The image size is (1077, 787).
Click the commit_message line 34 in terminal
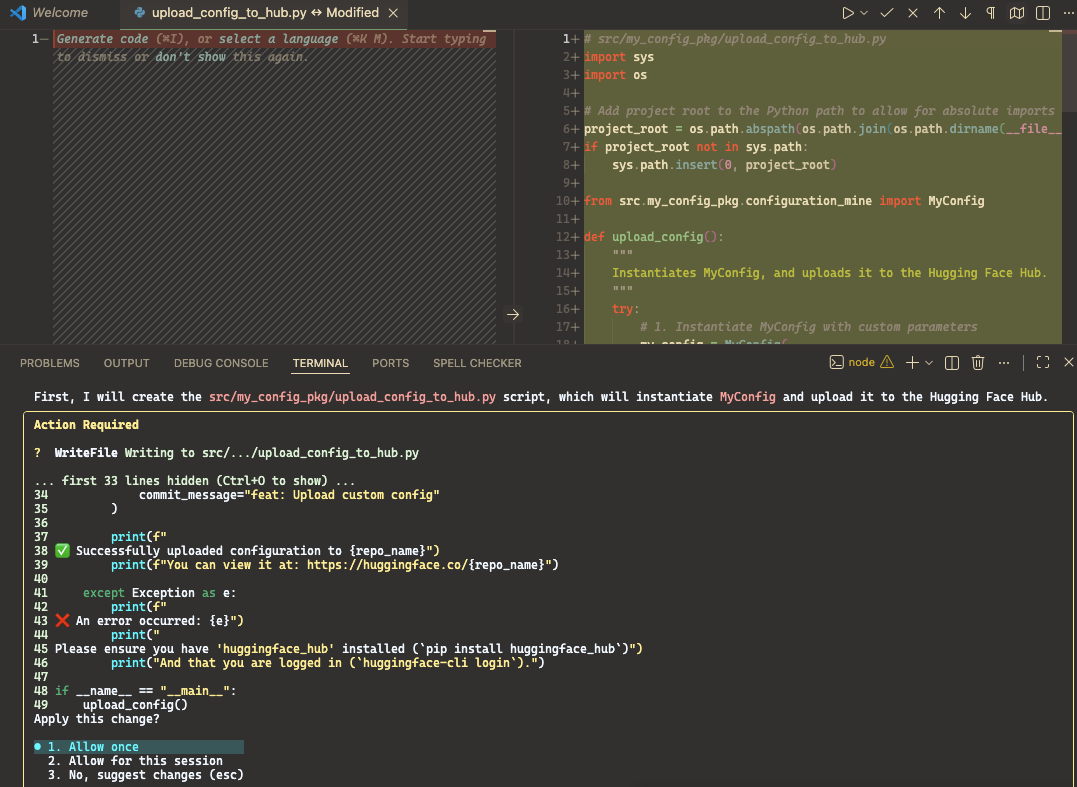point(289,494)
